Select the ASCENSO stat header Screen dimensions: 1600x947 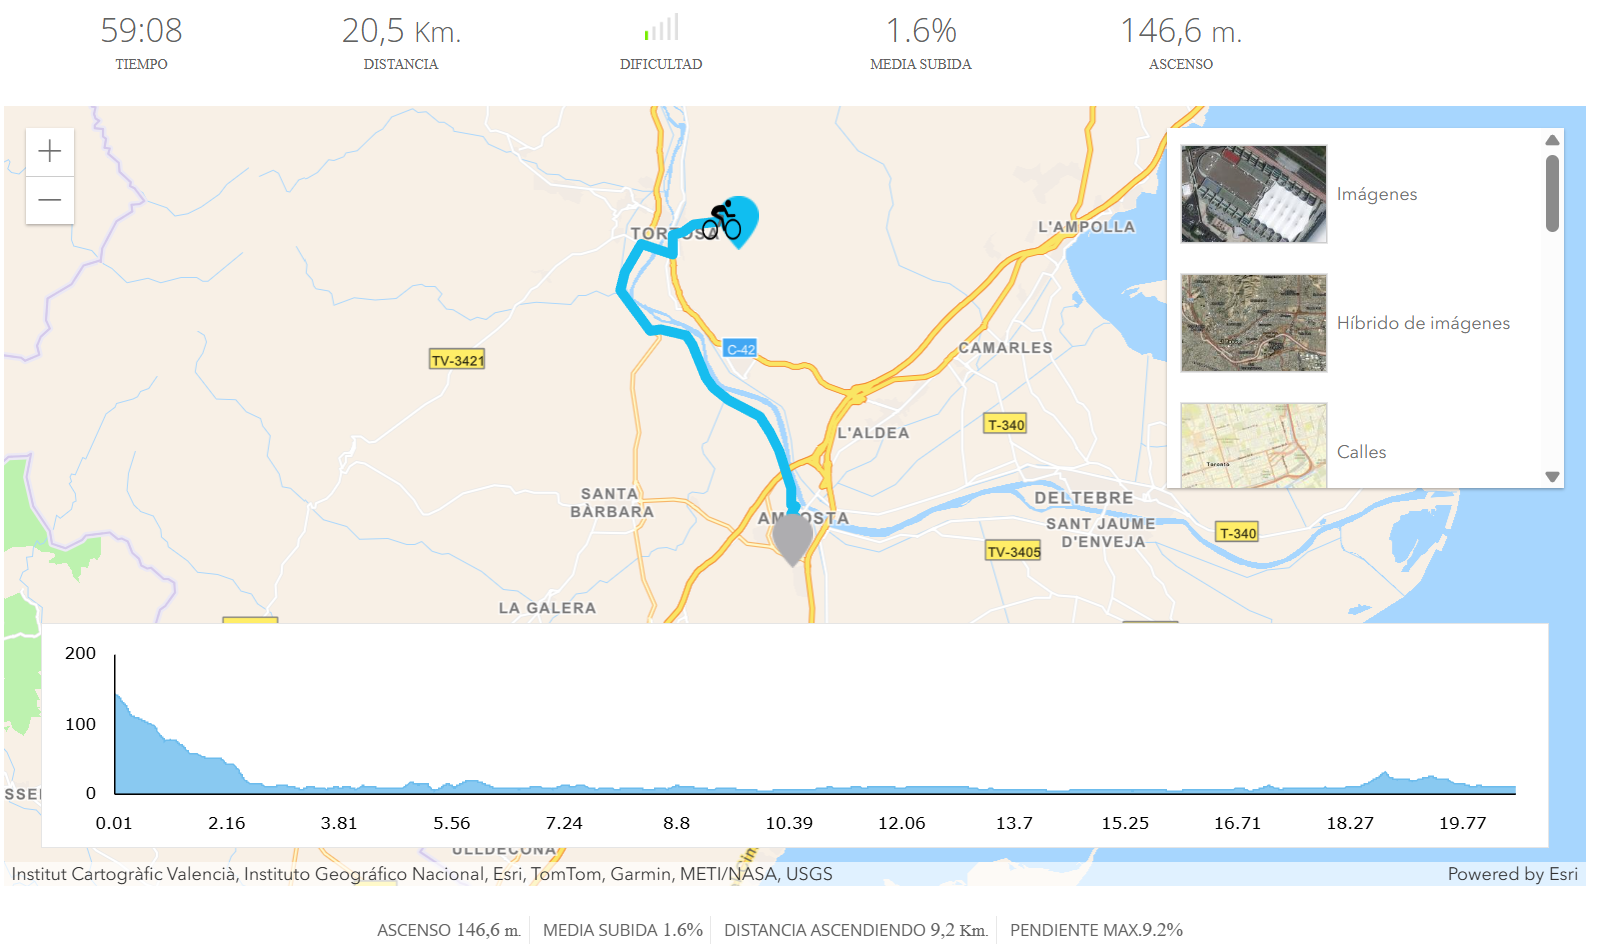click(x=1180, y=63)
